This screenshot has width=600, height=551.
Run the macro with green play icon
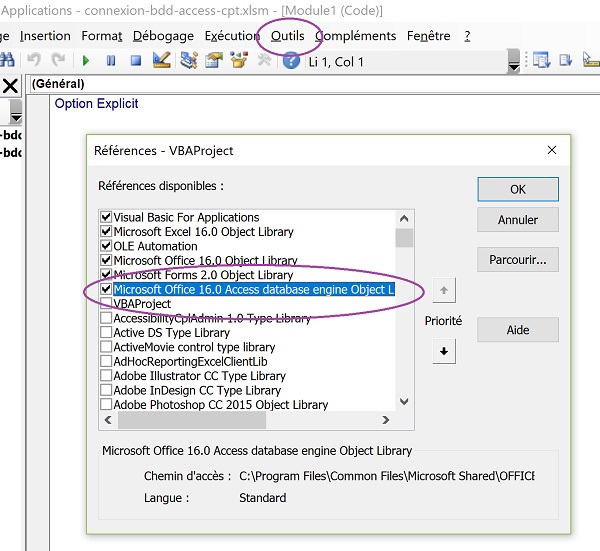pyautogui.click(x=86, y=60)
